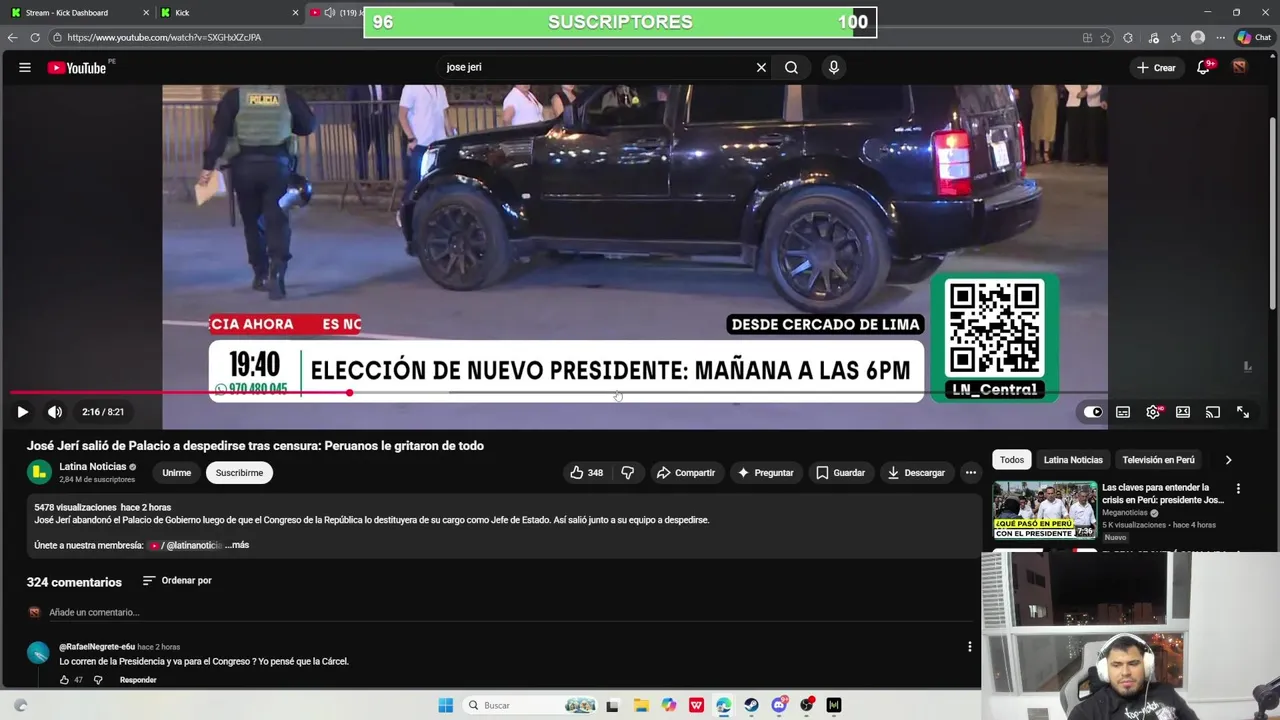Open the browser extensions icon

point(1128,37)
